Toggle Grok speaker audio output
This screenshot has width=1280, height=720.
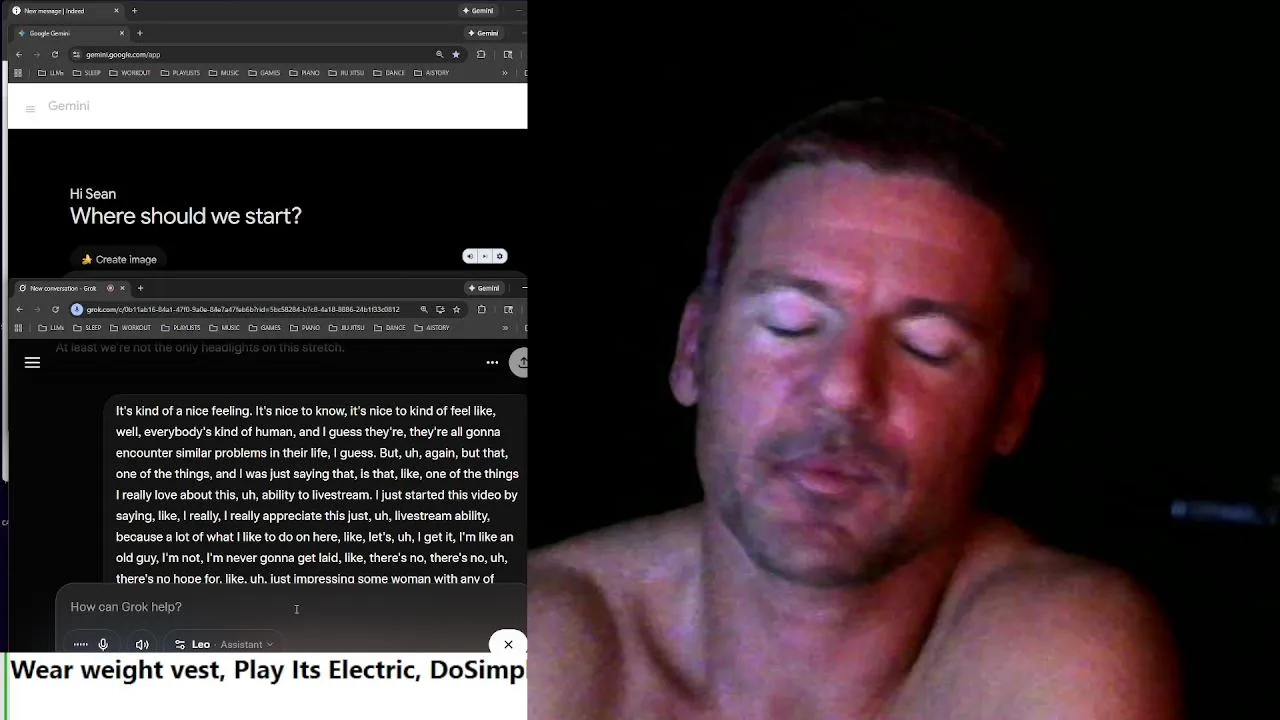pos(142,645)
